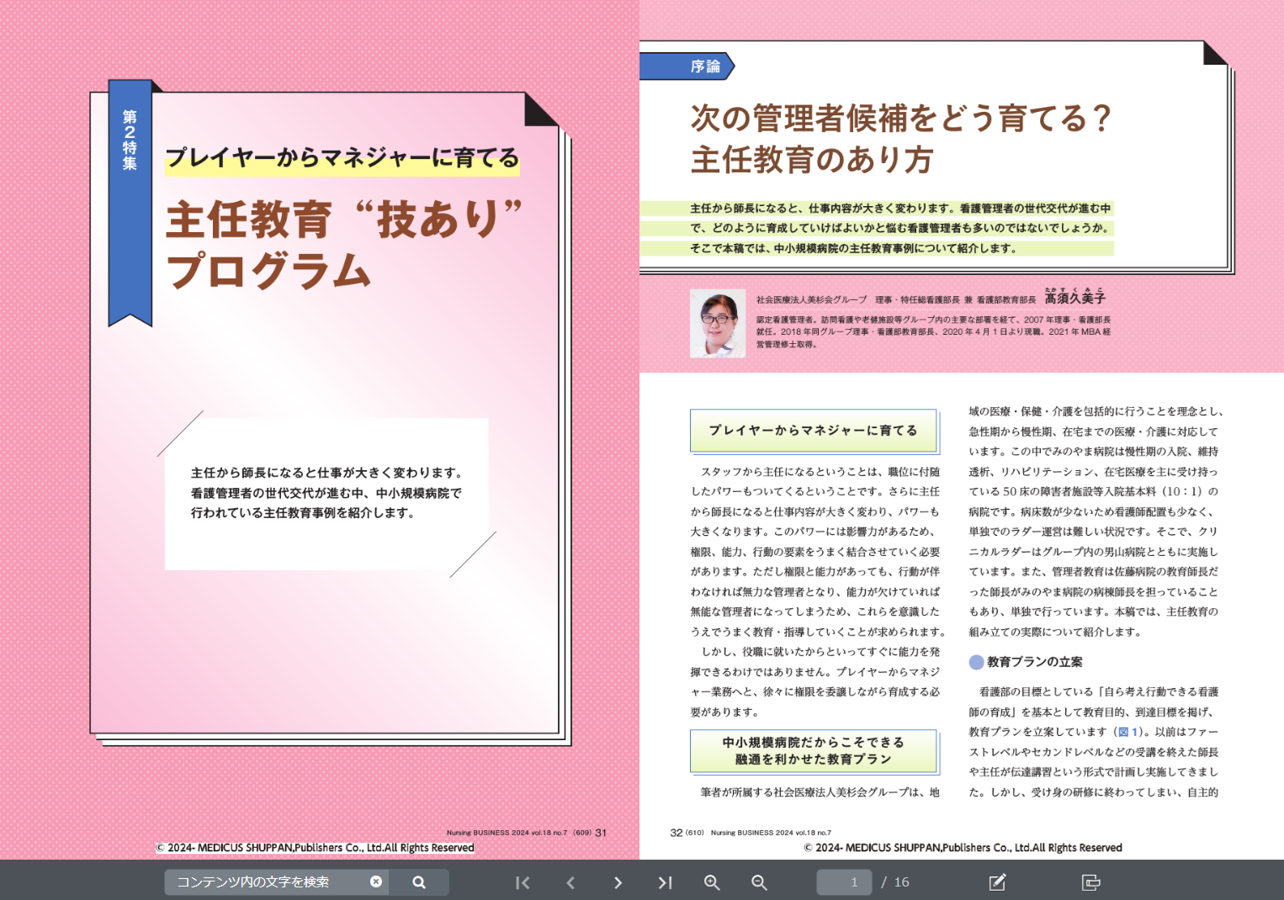Go to the previous page
This screenshot has width=1284, height=900.
(570, 883)
